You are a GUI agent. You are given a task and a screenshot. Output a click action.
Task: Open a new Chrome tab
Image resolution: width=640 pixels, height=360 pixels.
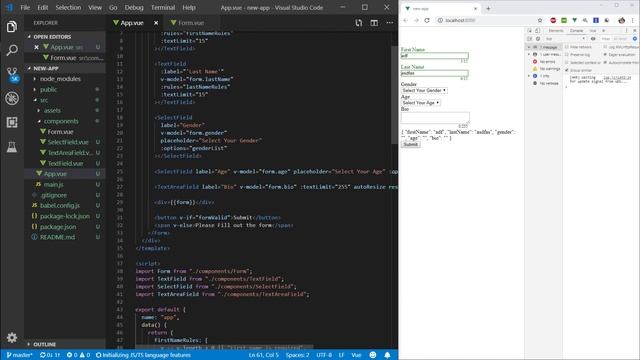coord(488,8)
